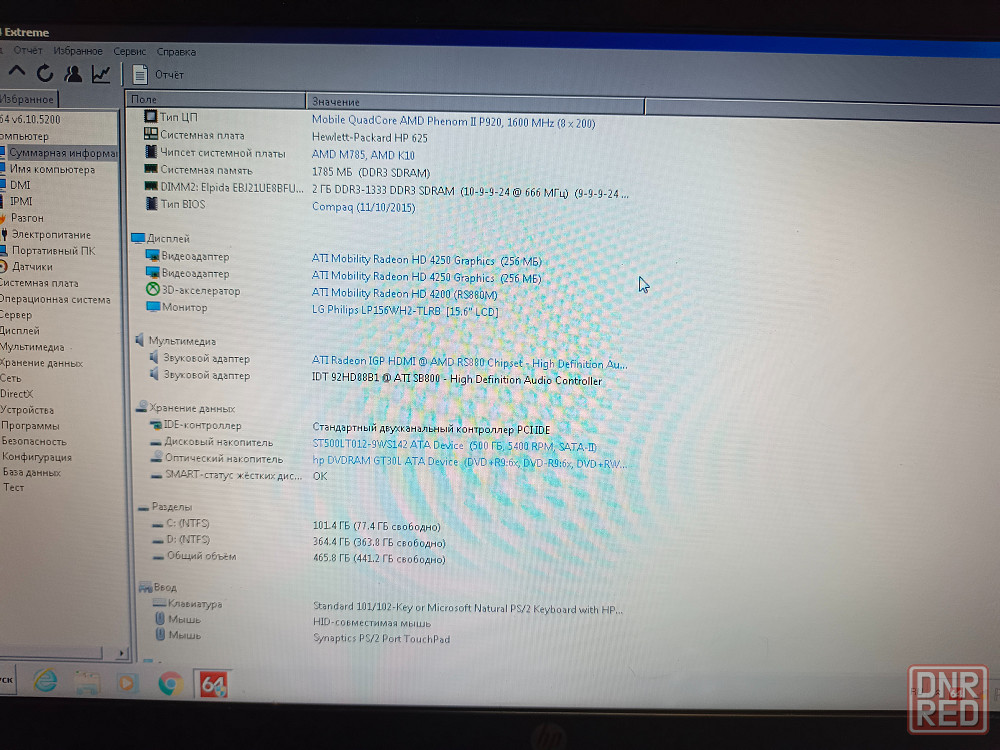Screen dimensions: 1000x750
Task: Select Имя компьютера tree item
Action: pos(52,170)
